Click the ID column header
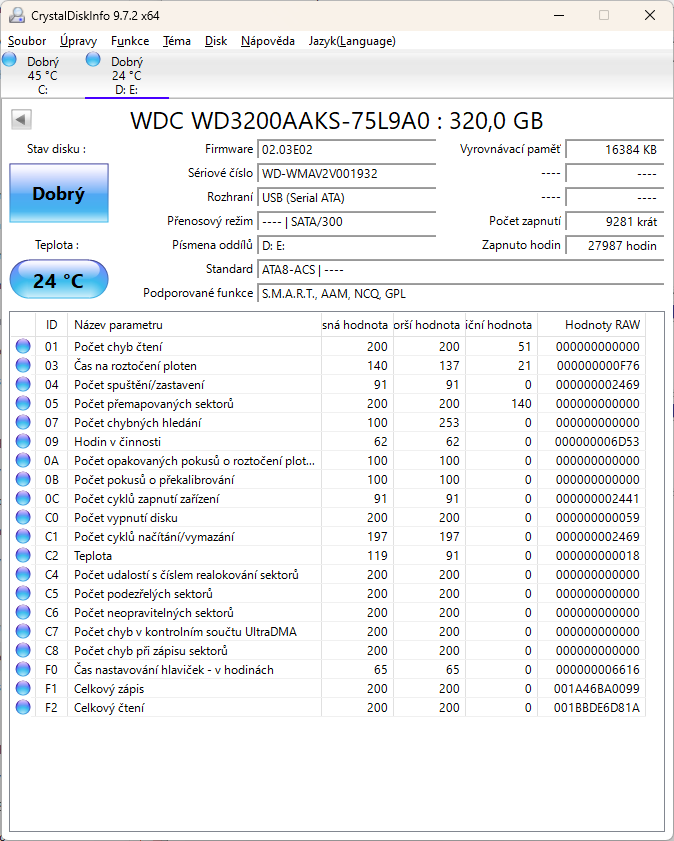674x841 pixels. (x=51, y=324)
